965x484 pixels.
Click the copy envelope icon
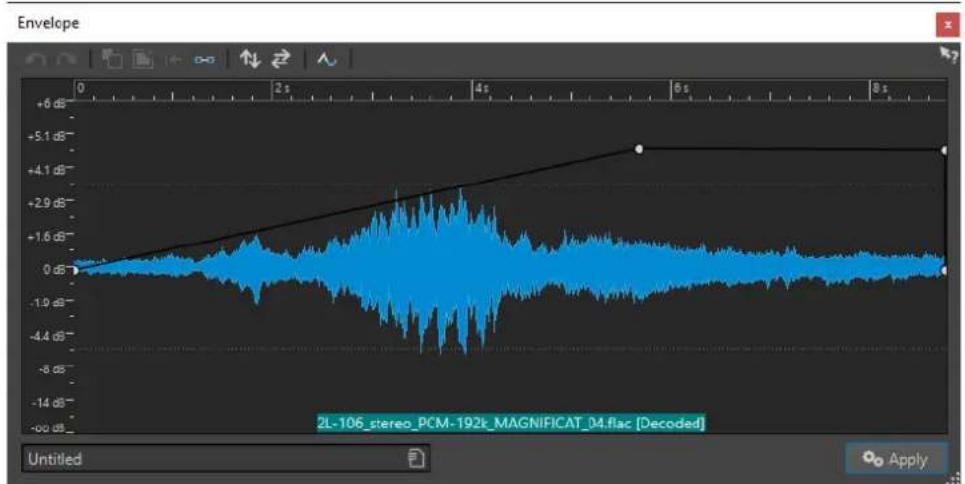[x=112, y=59]
